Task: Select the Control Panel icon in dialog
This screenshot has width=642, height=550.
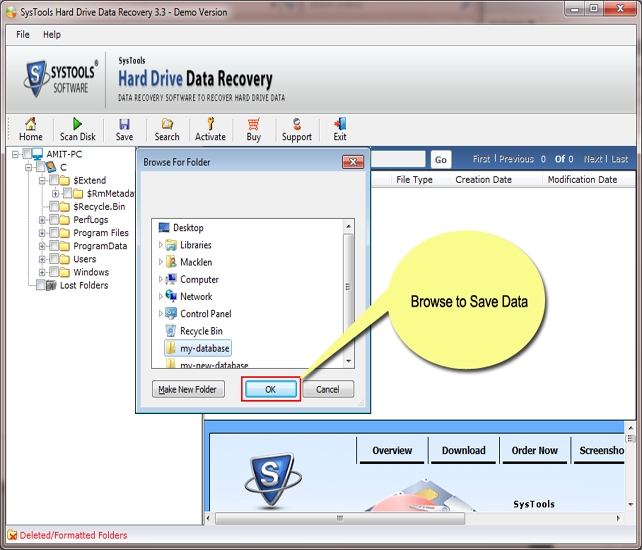Action: (171, 314)
